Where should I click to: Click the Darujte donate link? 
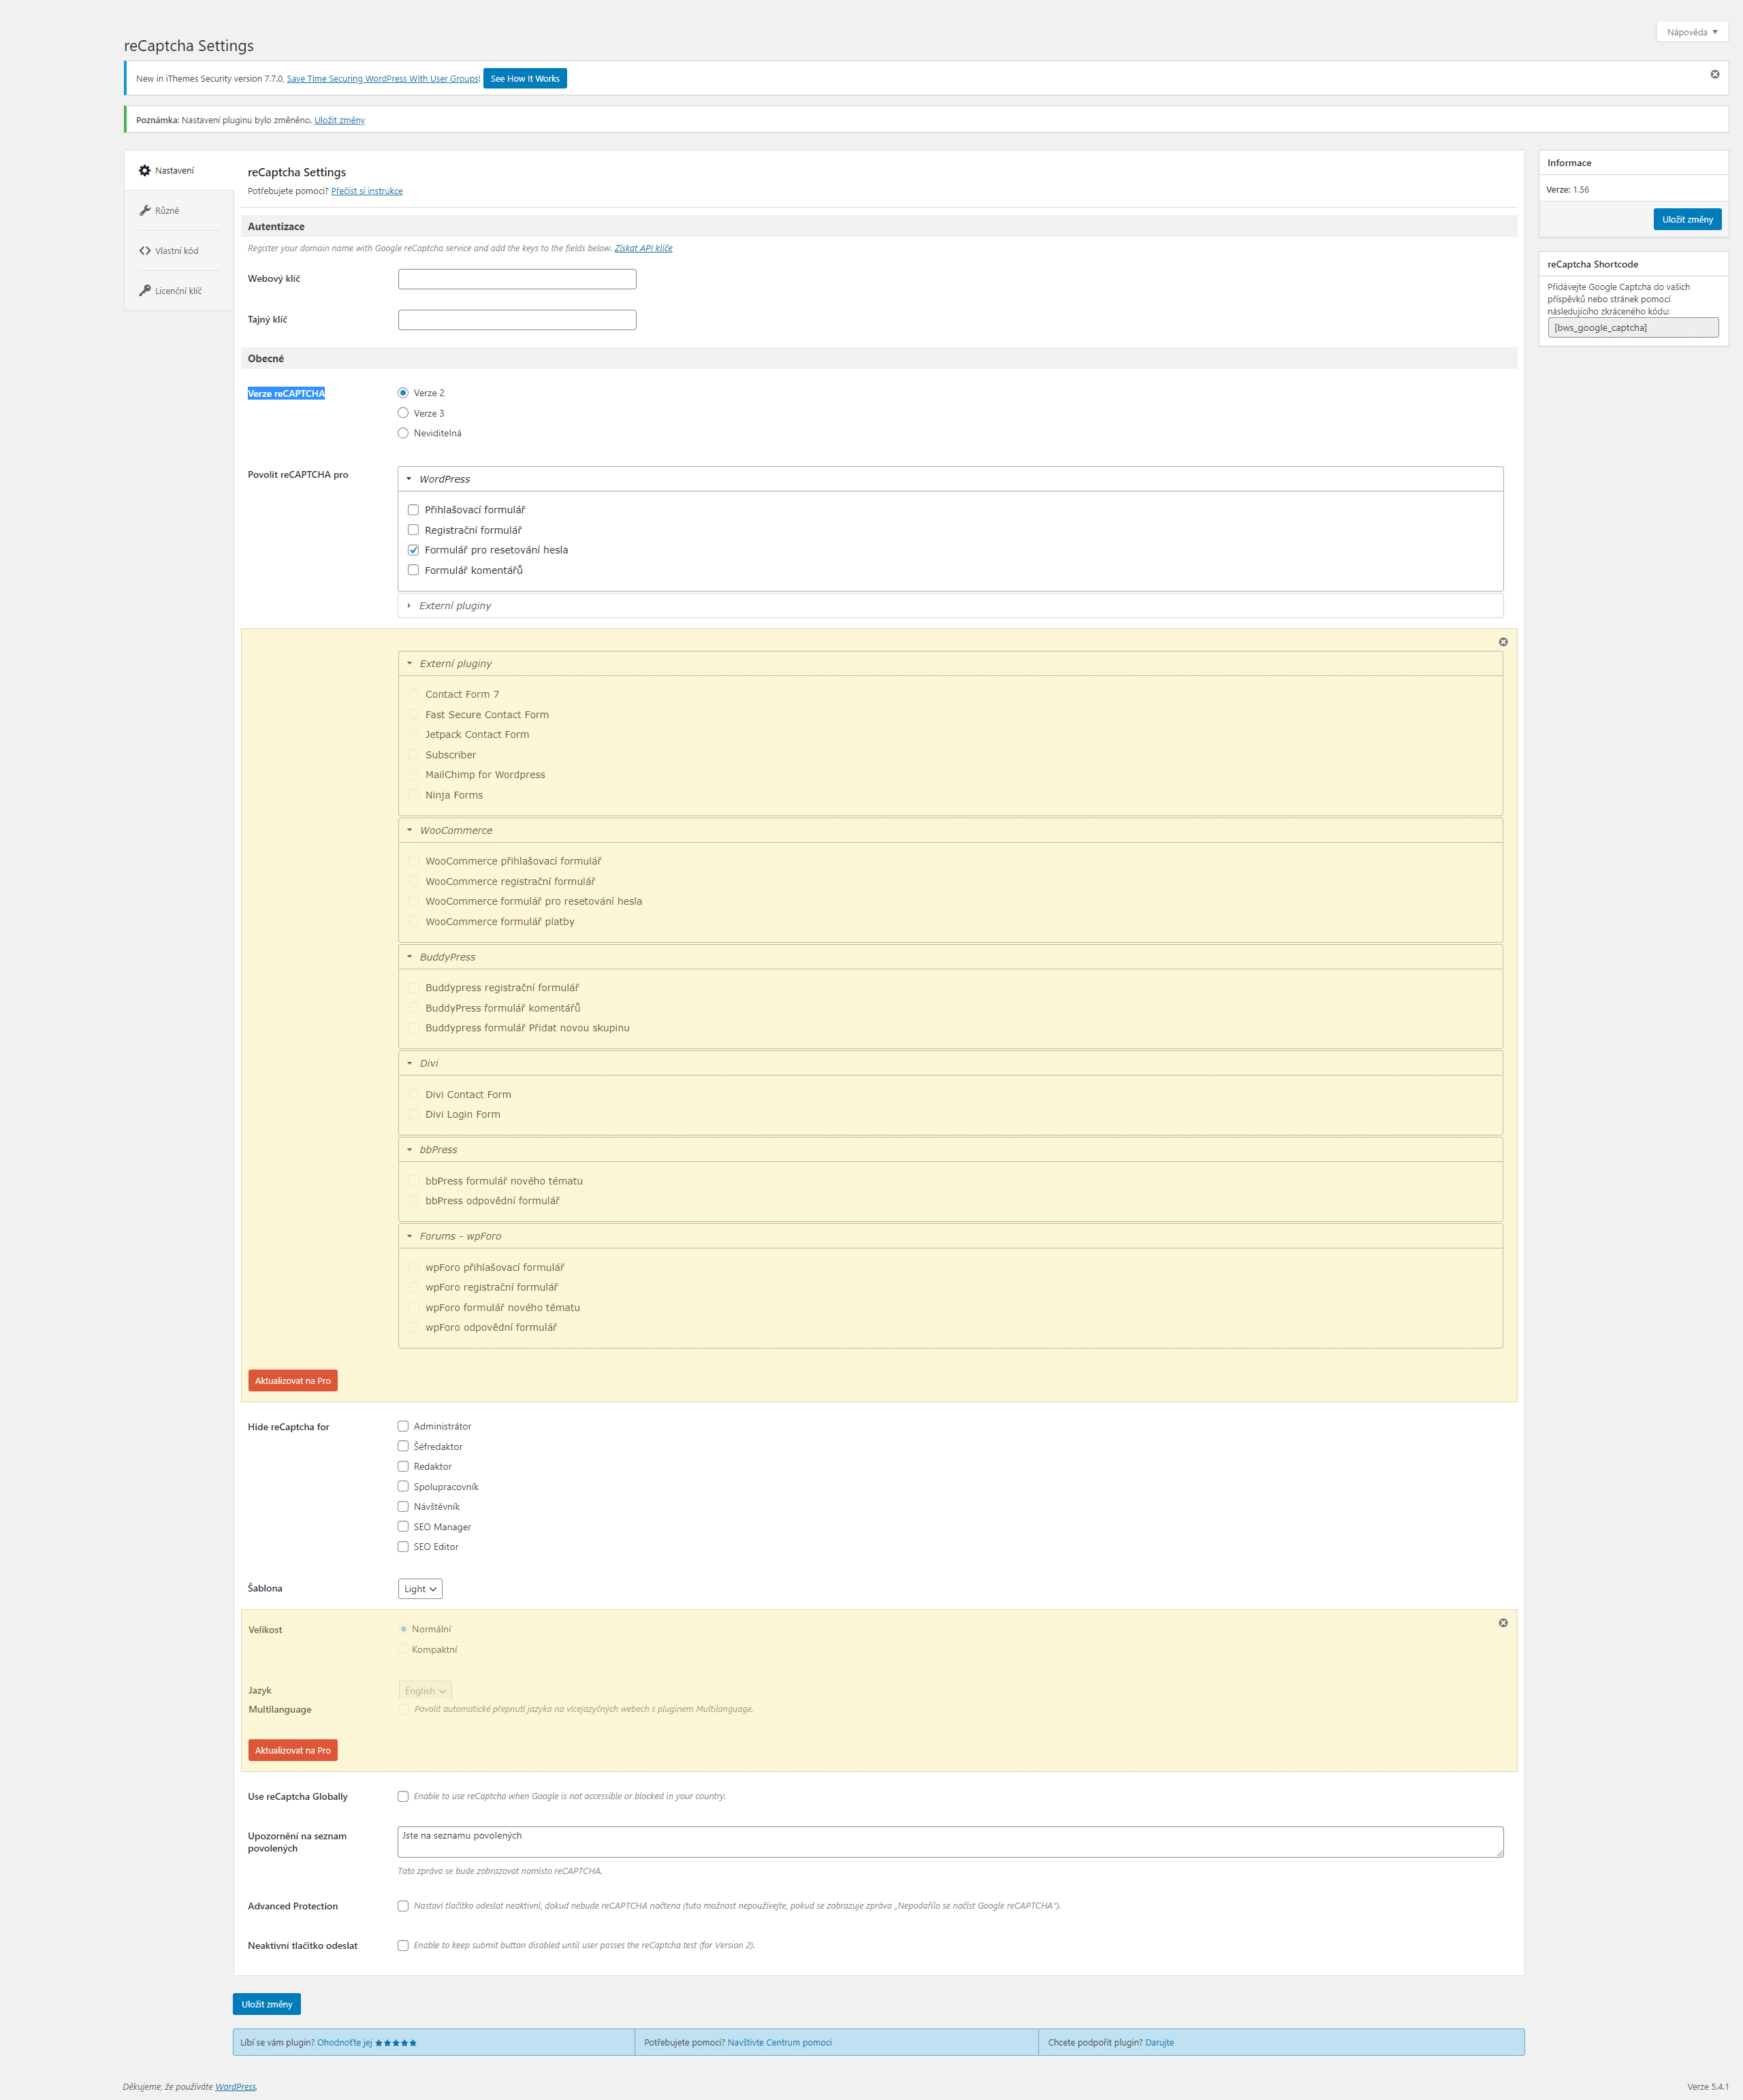pyautogui.click(x=1159, y=2043)
